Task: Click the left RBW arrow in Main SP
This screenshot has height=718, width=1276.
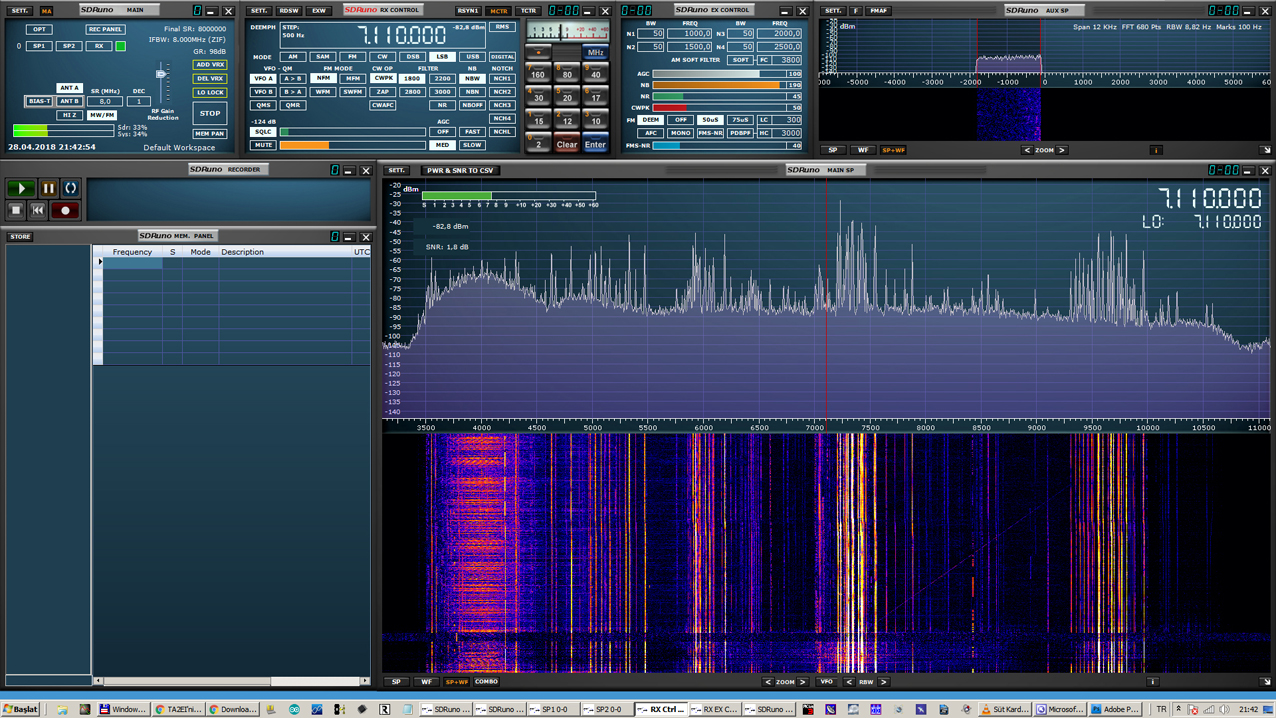Action: pos(849,682)
